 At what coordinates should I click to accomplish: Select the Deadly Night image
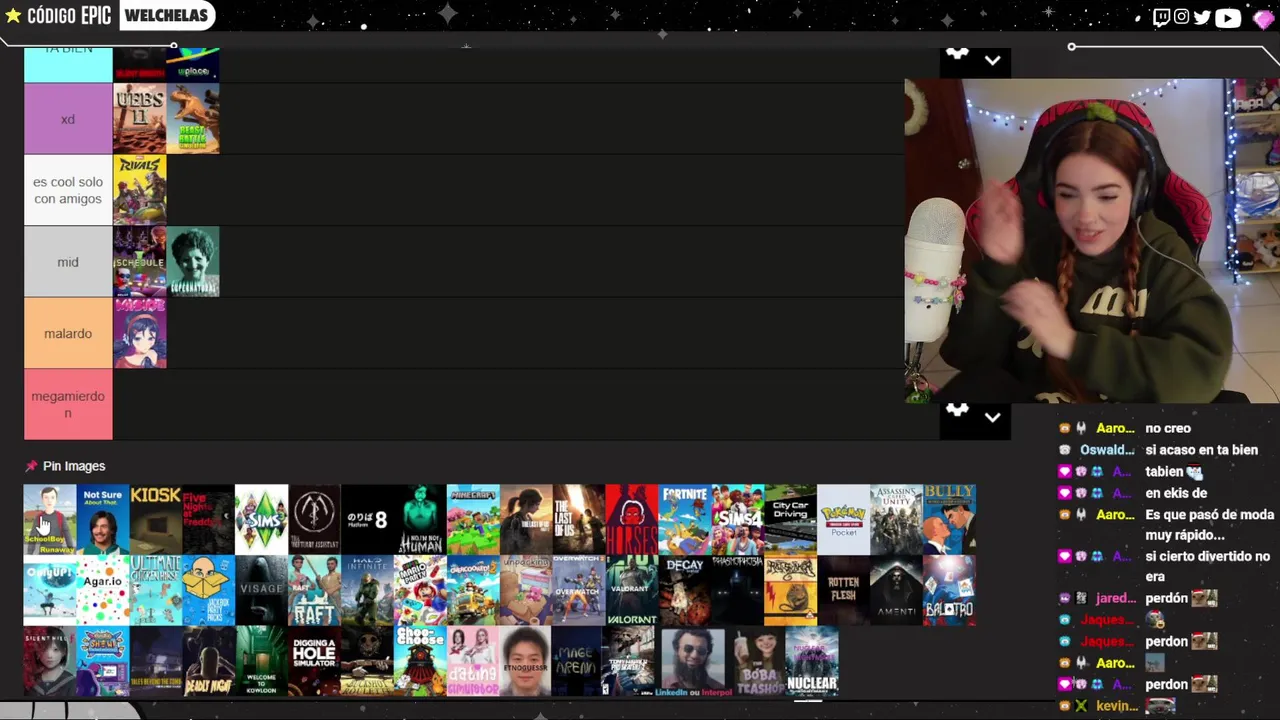(x=208, y=661)
